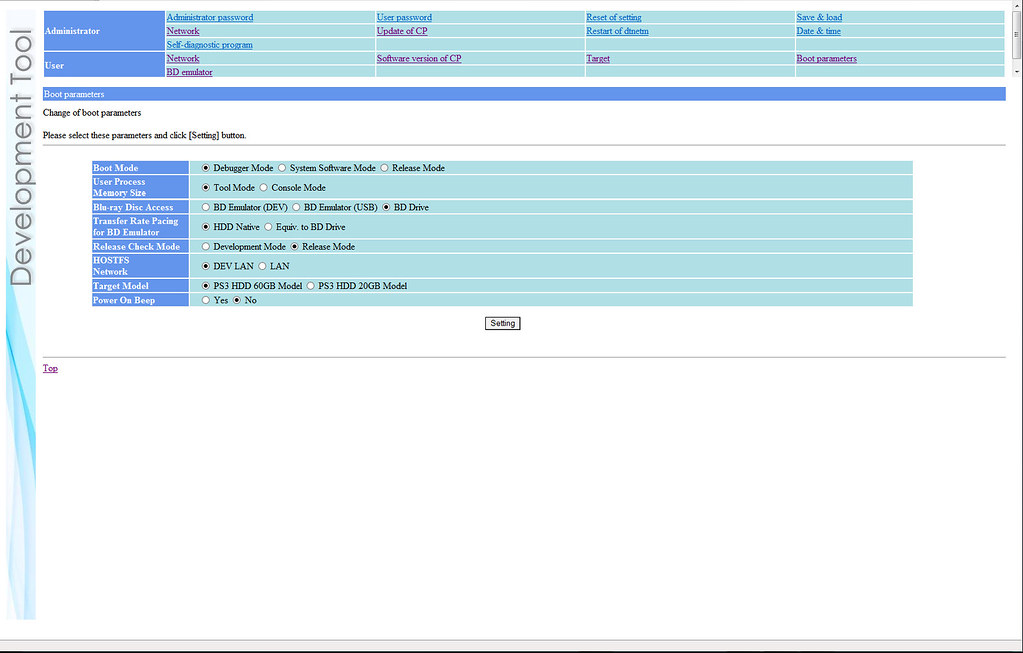Select LAN for HOSTFS network
Image resolution: width=1023 pixels, height=653 pixels.
[262, 266]
